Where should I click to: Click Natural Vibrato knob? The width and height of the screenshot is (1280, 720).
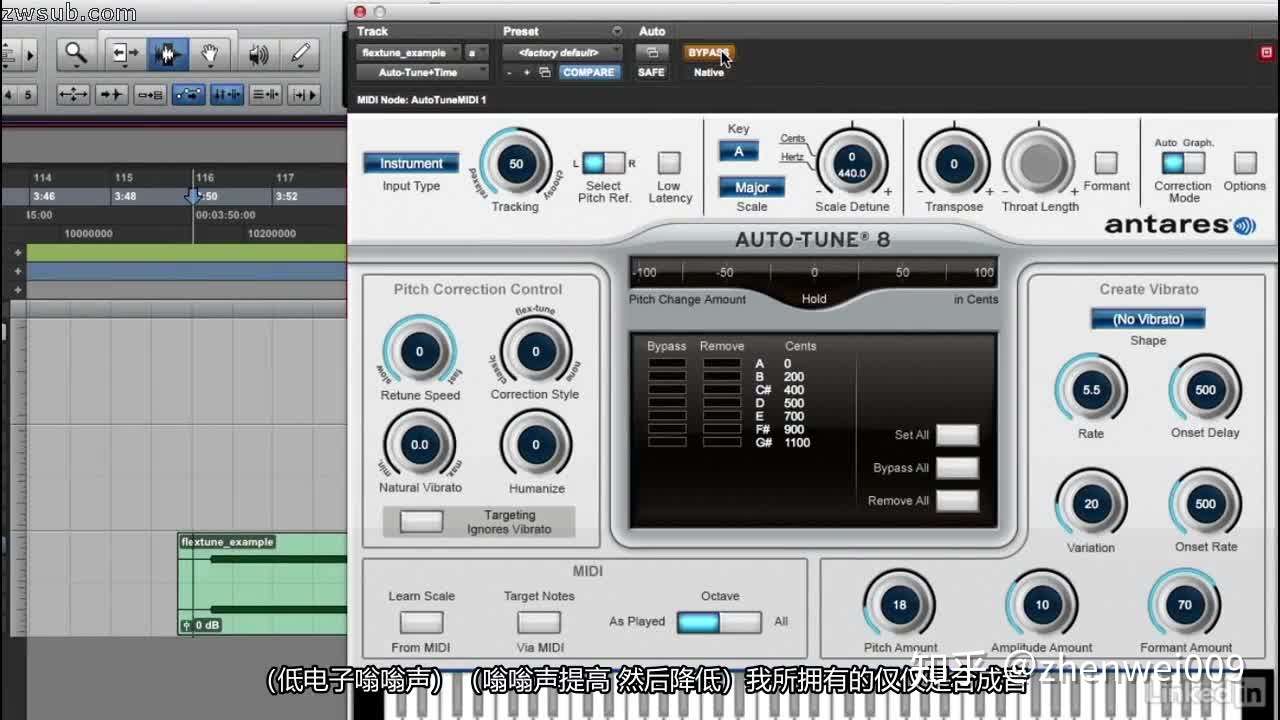click(419, 445)
